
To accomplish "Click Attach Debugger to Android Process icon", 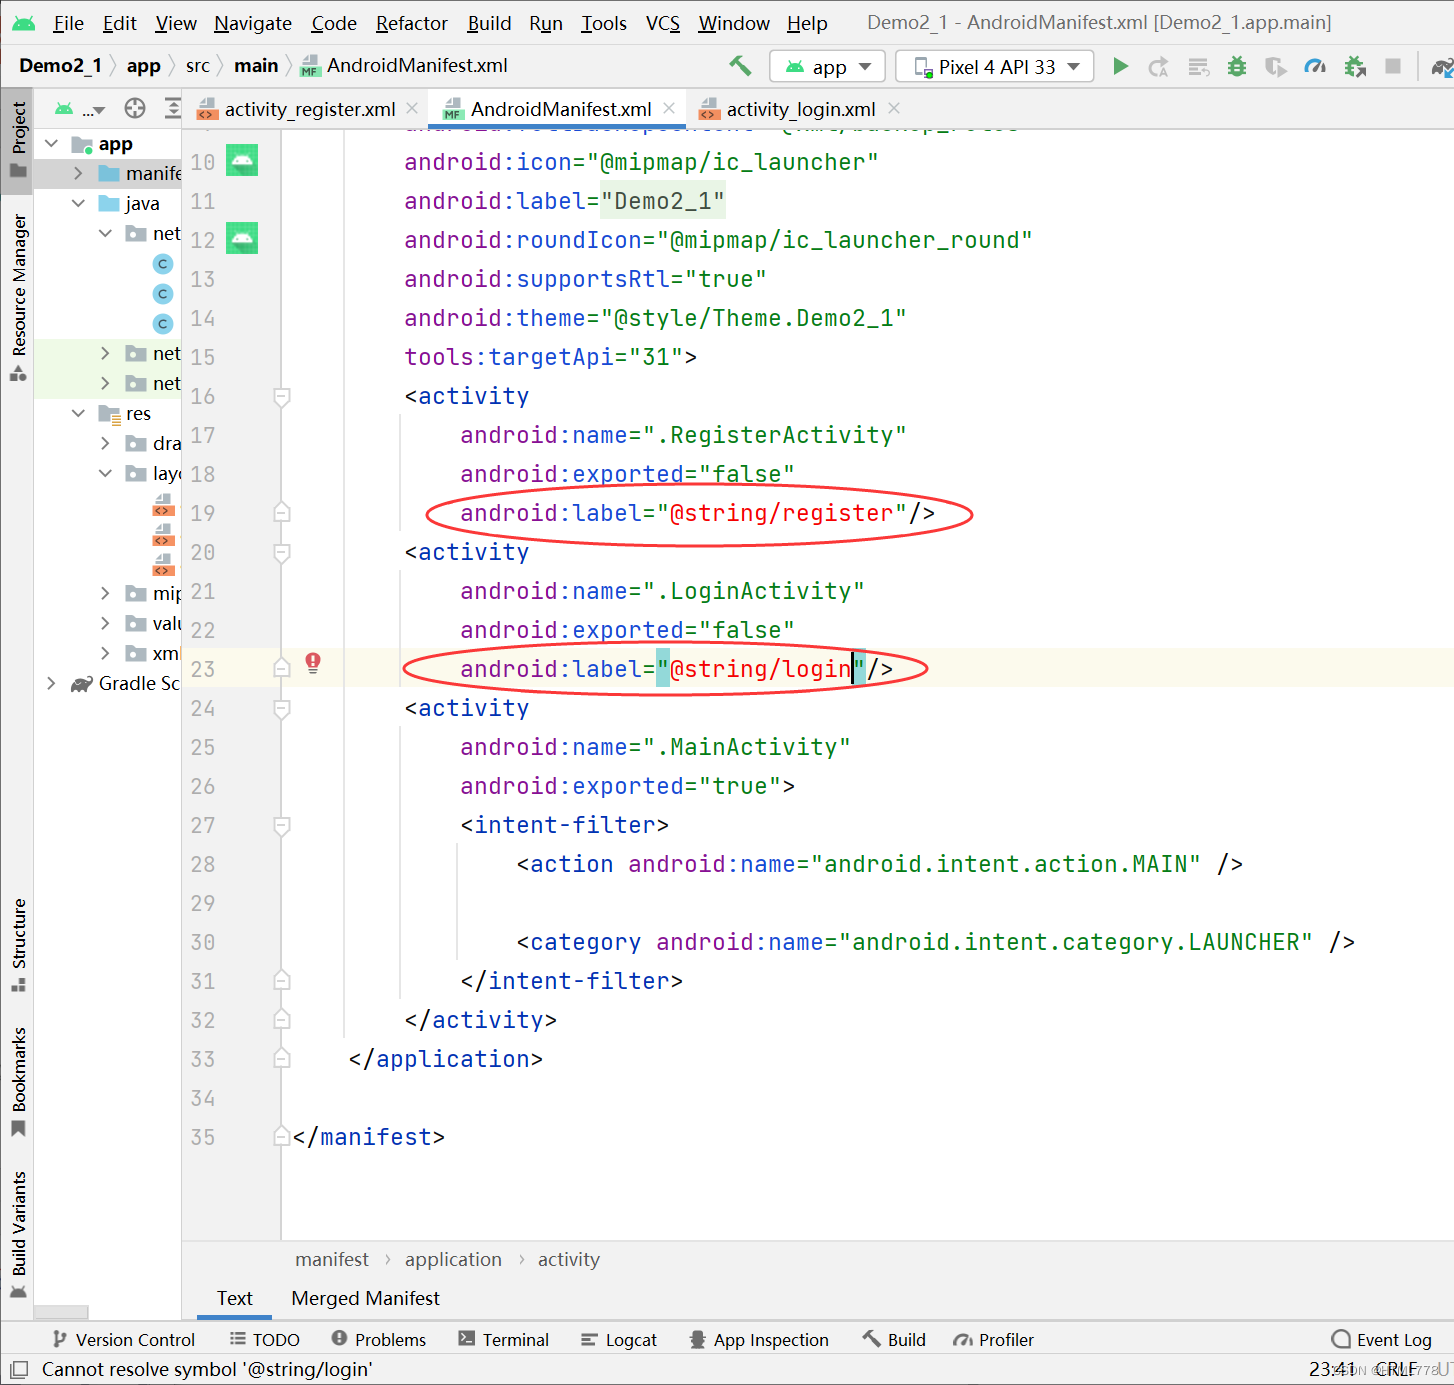I will (x=1355, y=67).
